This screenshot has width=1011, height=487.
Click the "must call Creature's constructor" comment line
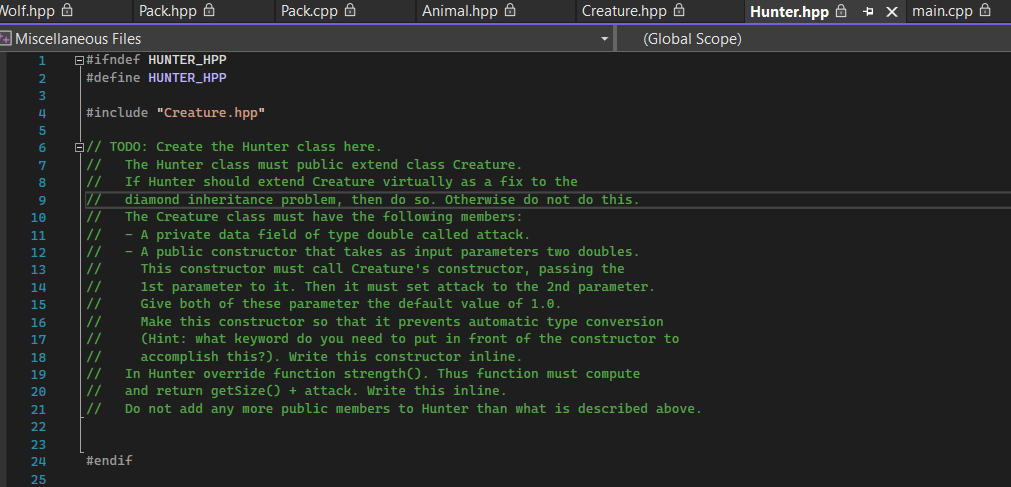[355, 269]
